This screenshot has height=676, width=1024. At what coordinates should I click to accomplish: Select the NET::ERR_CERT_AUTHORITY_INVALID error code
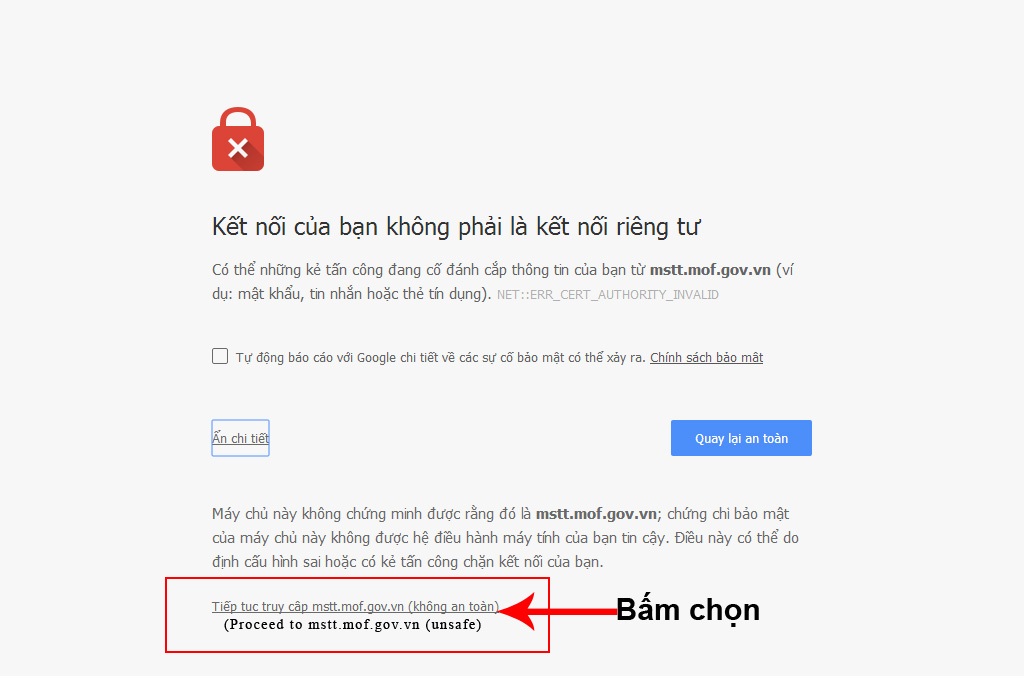[607, 295]
